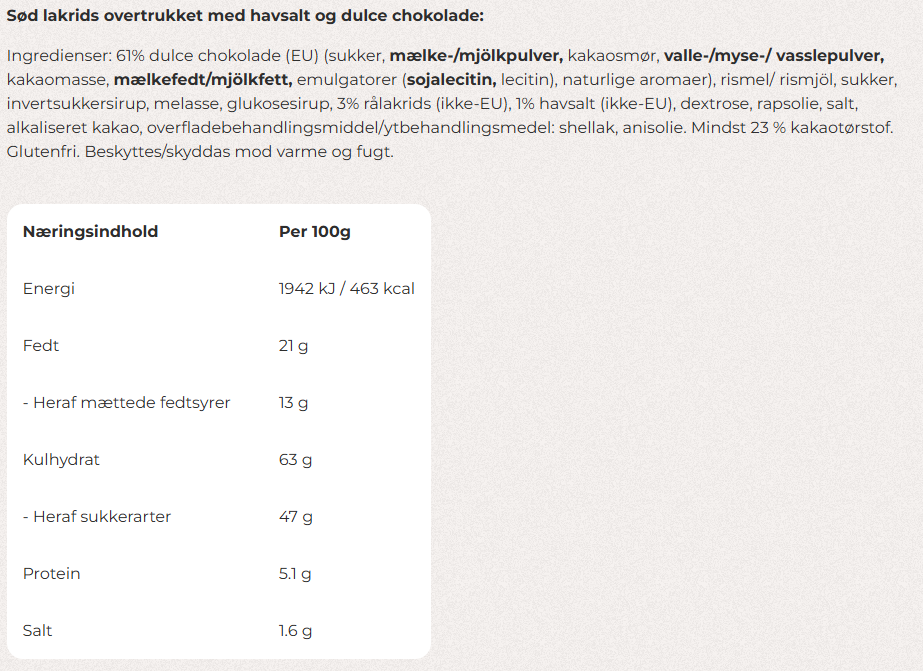Click the salt value '1.6 g'

(295, 631)
